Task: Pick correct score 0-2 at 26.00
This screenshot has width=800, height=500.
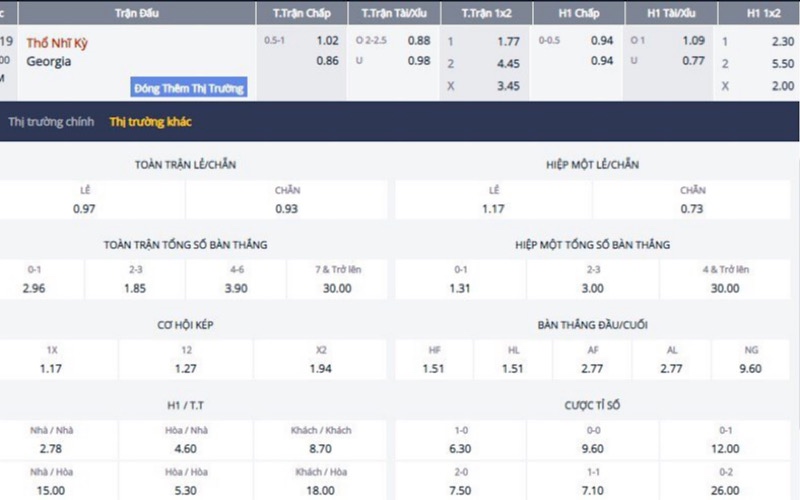Action: (726, 489)
